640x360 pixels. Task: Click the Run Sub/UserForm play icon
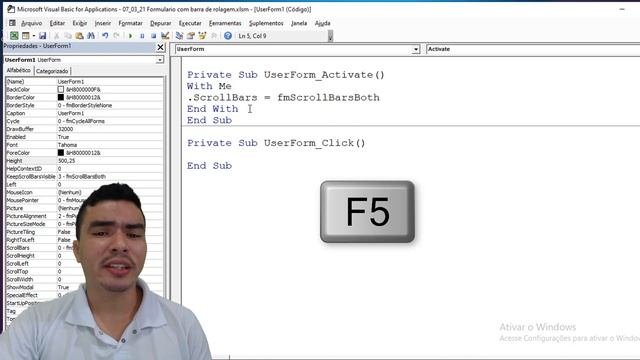point(131,36)
